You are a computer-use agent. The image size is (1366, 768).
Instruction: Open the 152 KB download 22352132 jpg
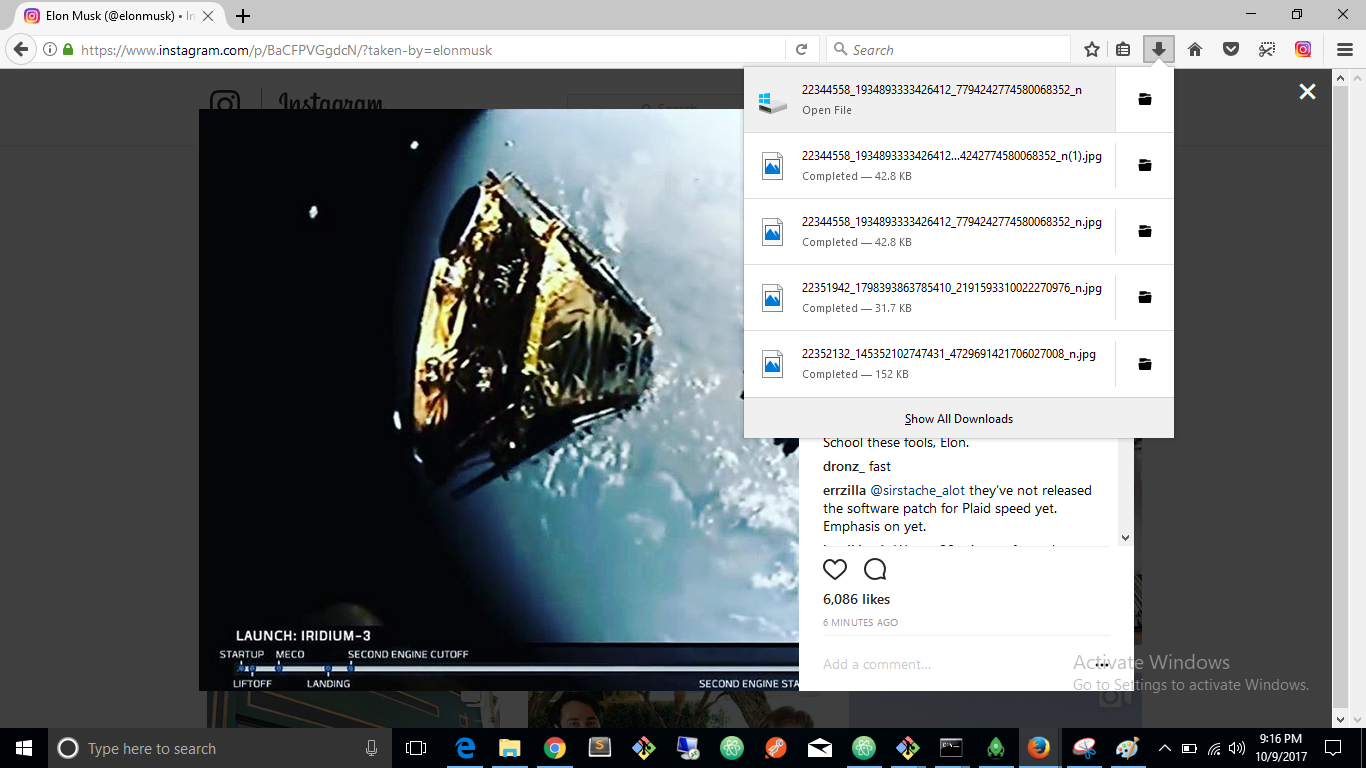coord(929,364)
